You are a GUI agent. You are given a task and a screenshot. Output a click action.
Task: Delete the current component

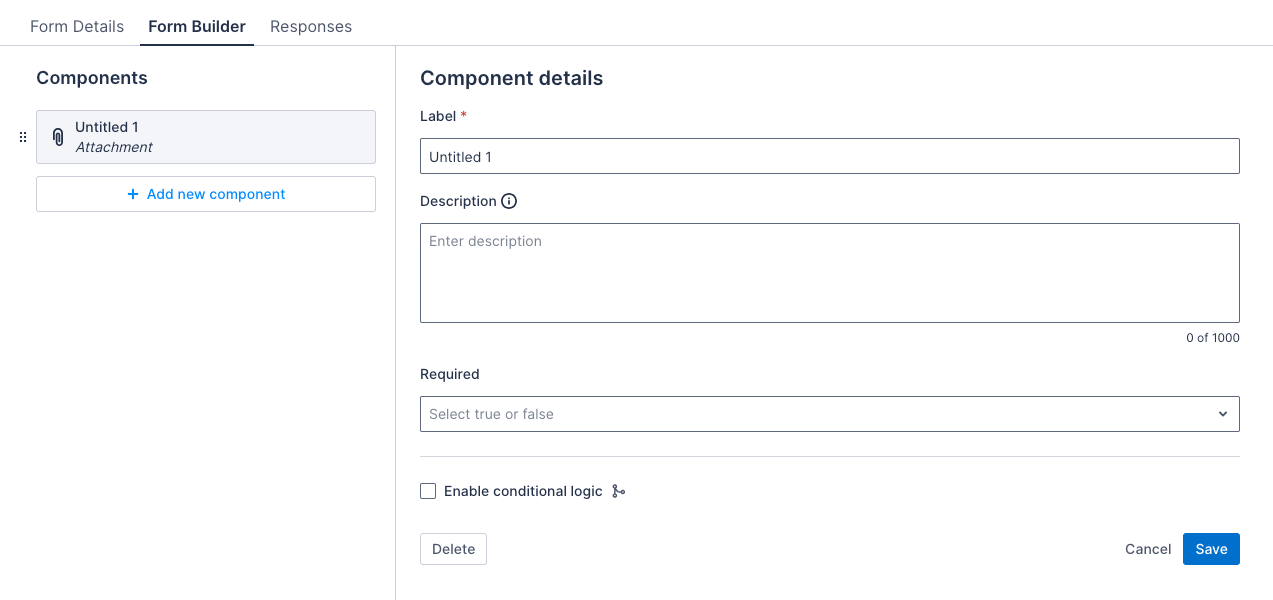[x=453, y=548]
